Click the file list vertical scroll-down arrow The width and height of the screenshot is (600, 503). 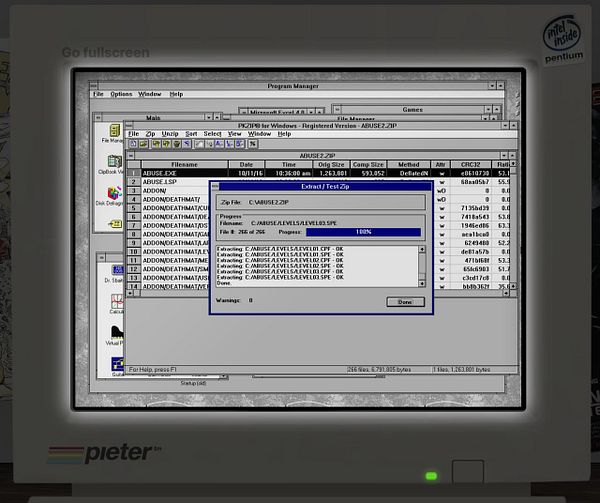[x=513, y=286]
